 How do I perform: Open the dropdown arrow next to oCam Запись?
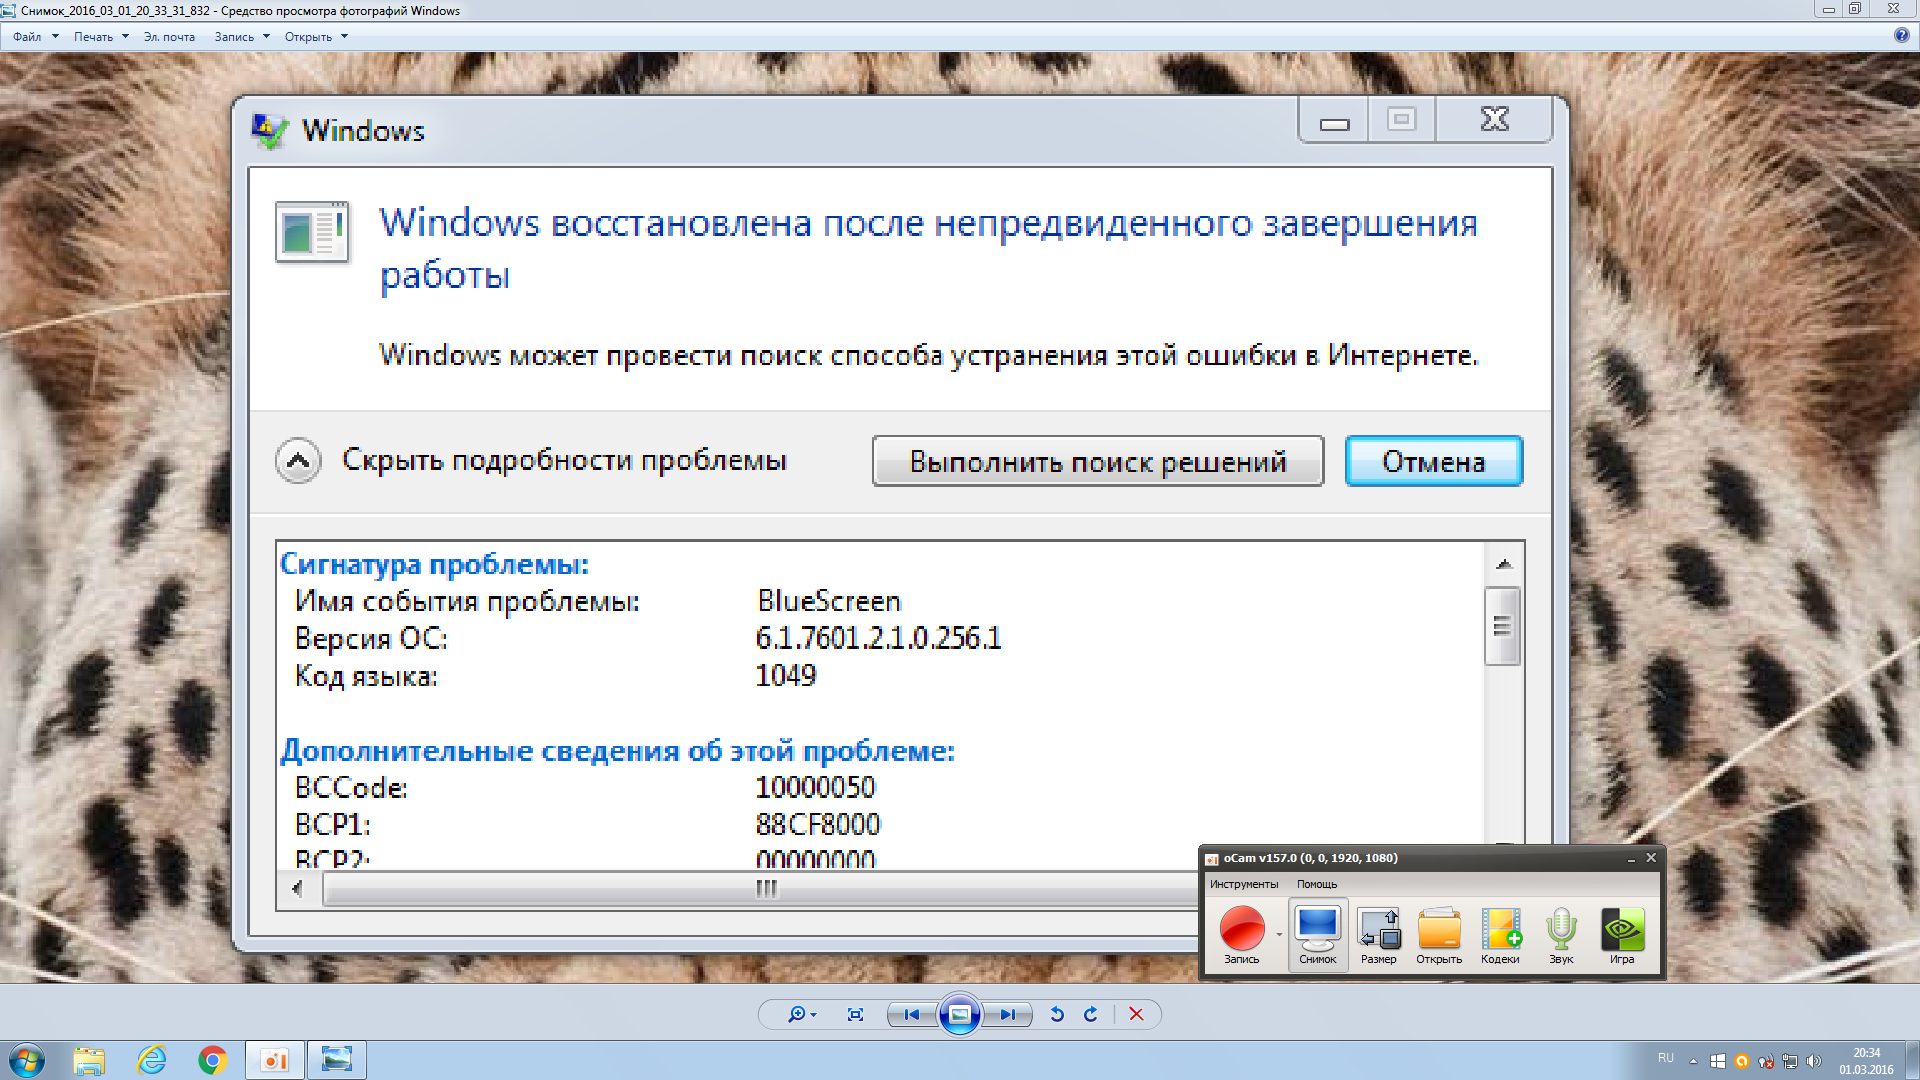pos(1279,935)
